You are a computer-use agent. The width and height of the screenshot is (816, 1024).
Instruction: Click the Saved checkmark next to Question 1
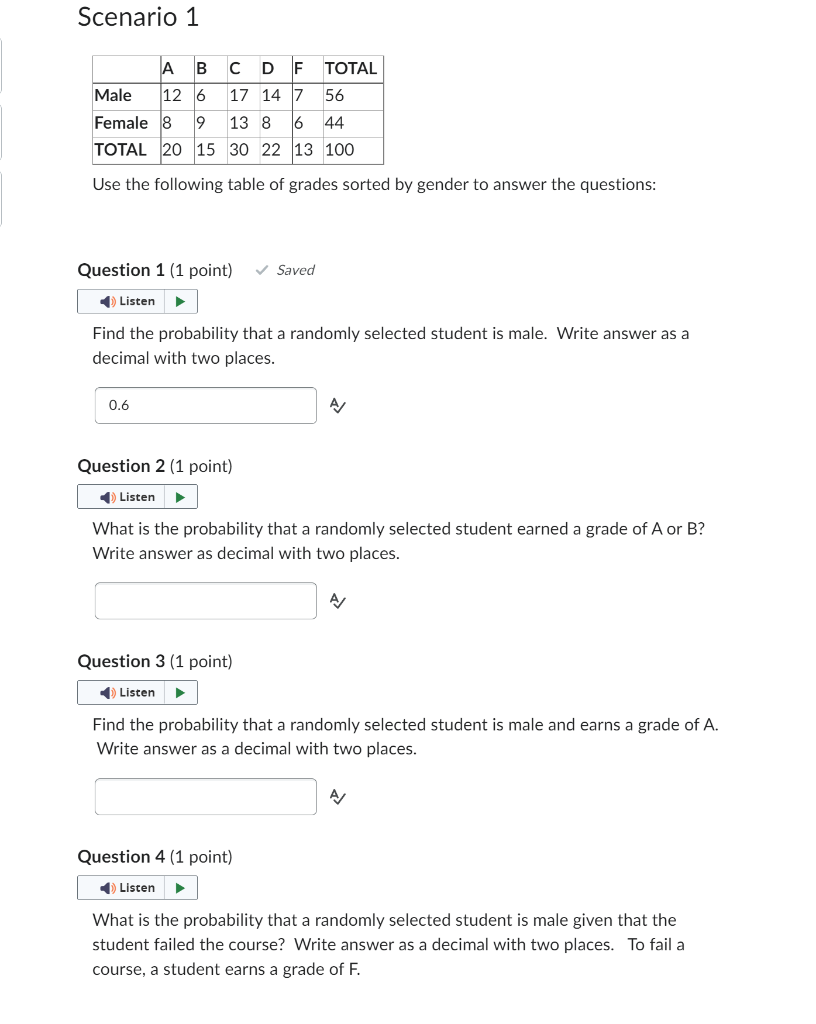pyautogui.click(x=262, y=270)
